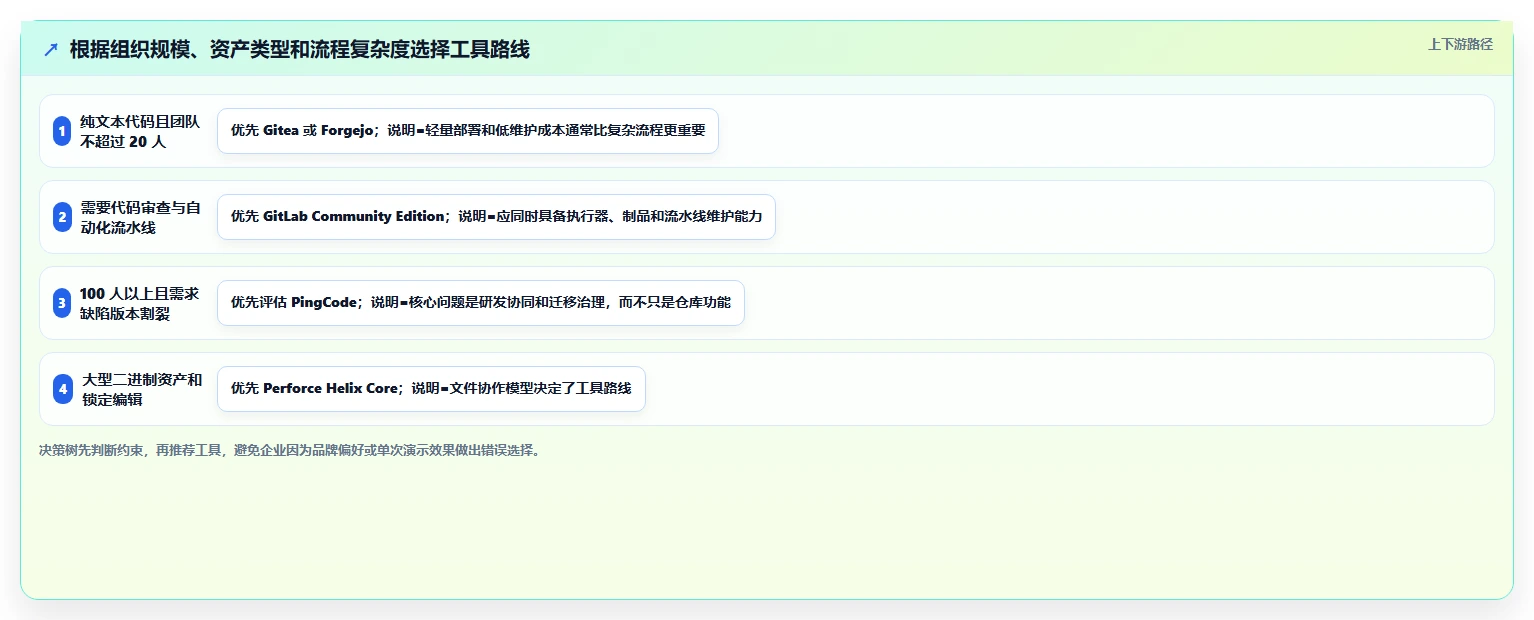The image size is (1534, 620).
Task: Click the footnote starting 决策树先判断约束
Action: (x=290, y=450)
